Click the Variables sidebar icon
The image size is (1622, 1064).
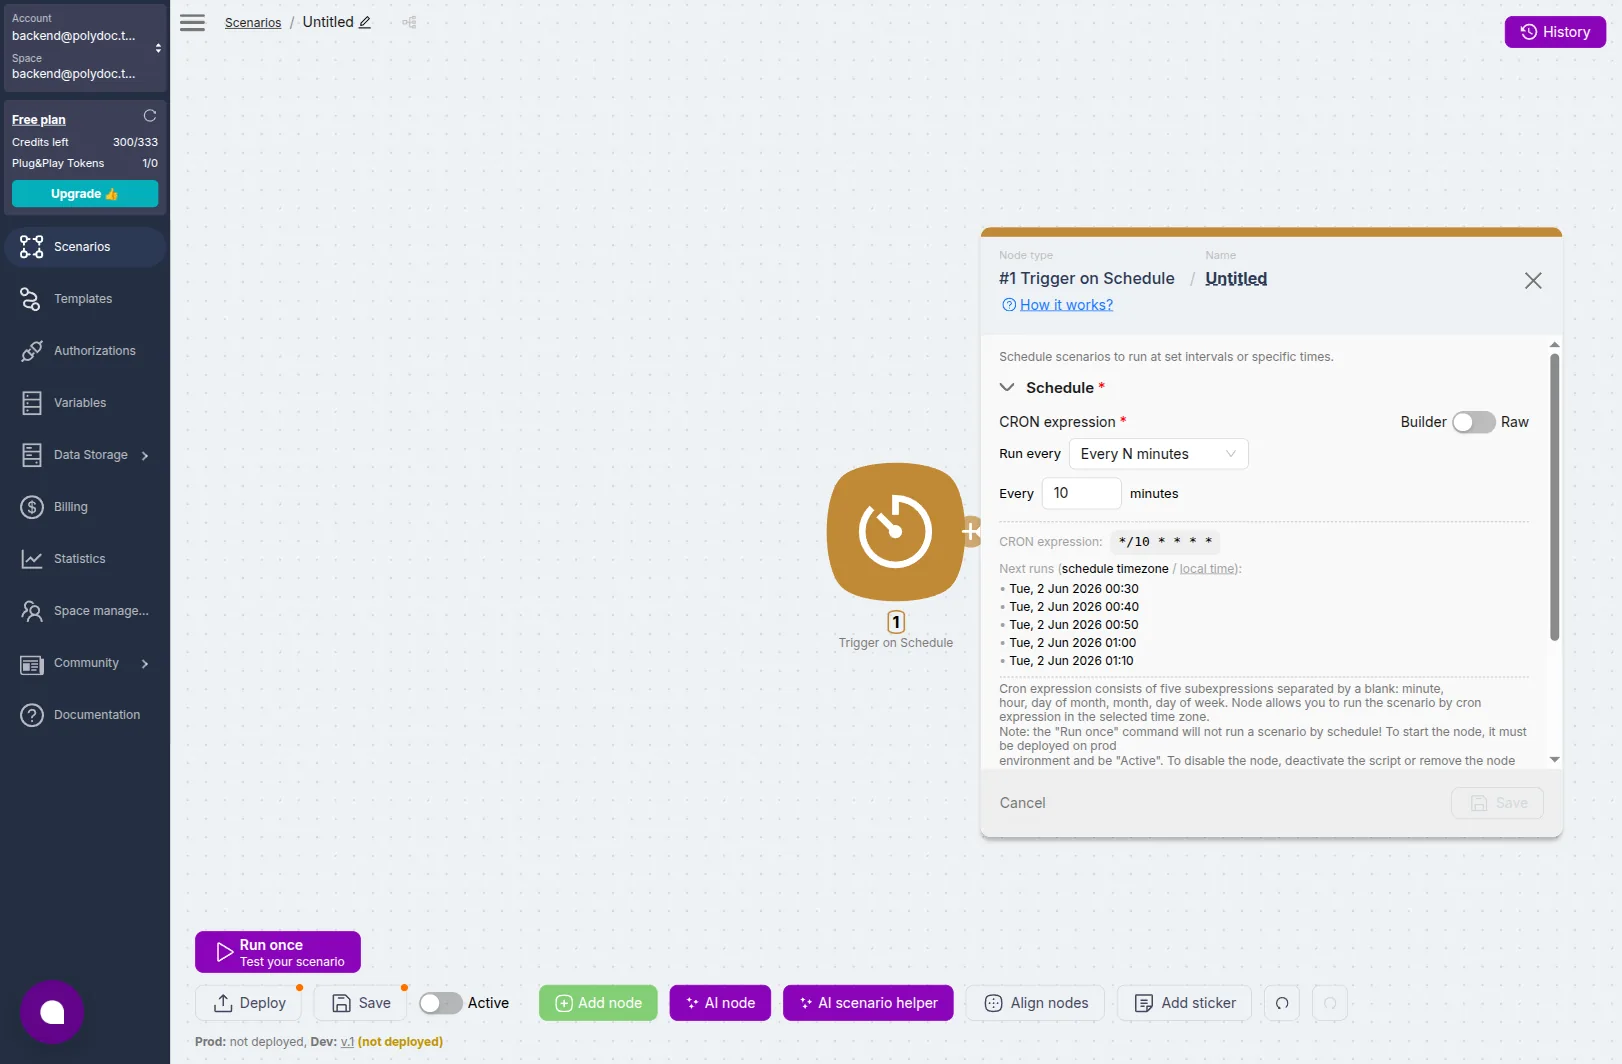(x=32, y=403)
